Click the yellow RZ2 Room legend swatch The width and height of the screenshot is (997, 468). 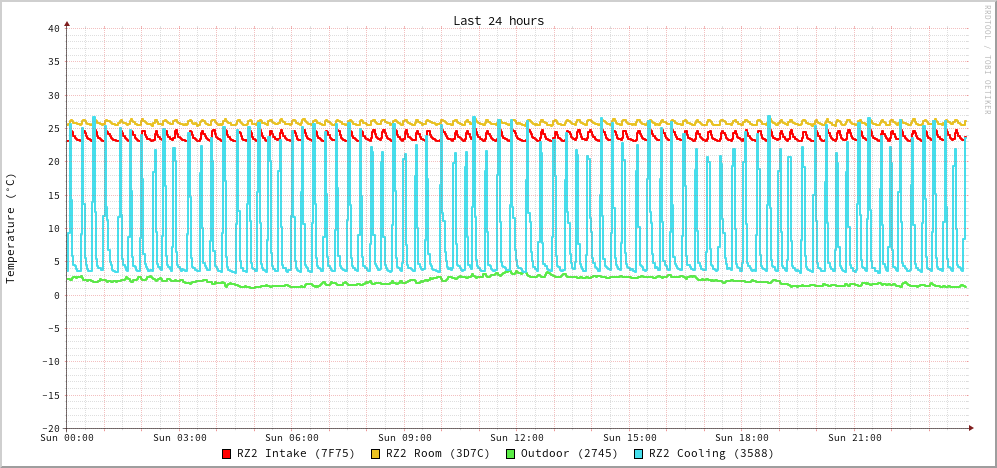coord(375,454)
